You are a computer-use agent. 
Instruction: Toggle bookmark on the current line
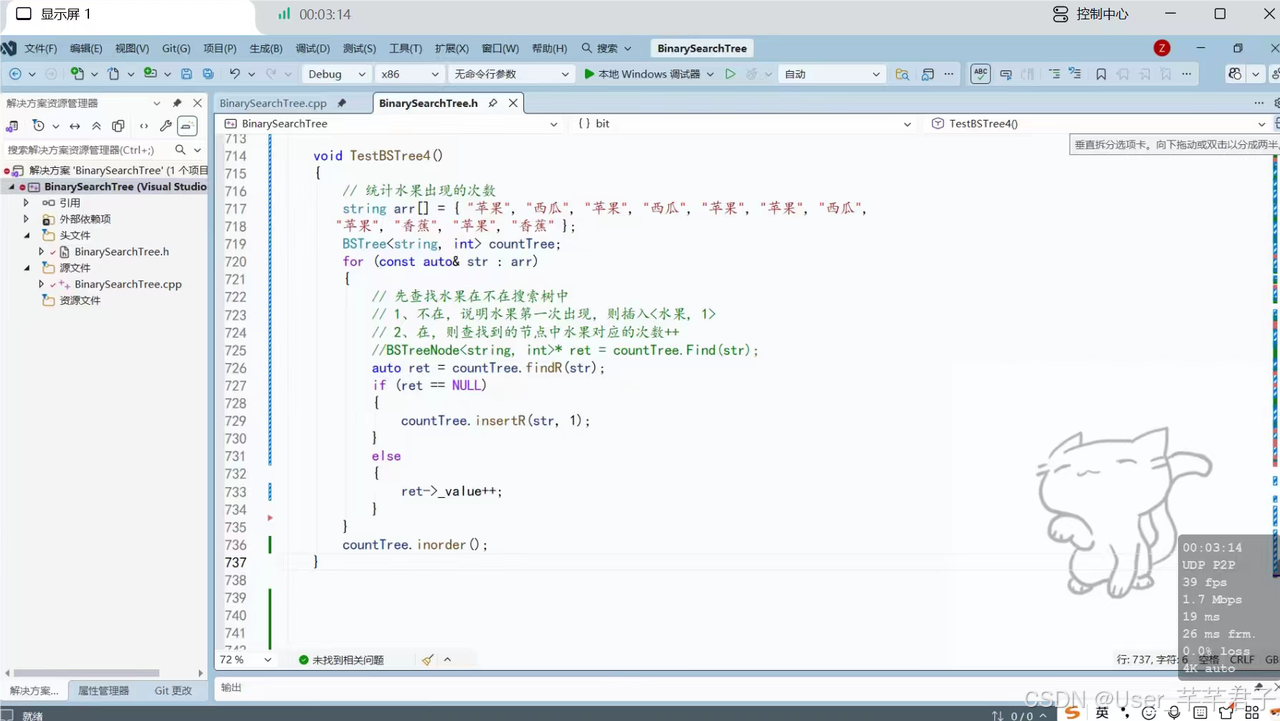coord(1101,74)
